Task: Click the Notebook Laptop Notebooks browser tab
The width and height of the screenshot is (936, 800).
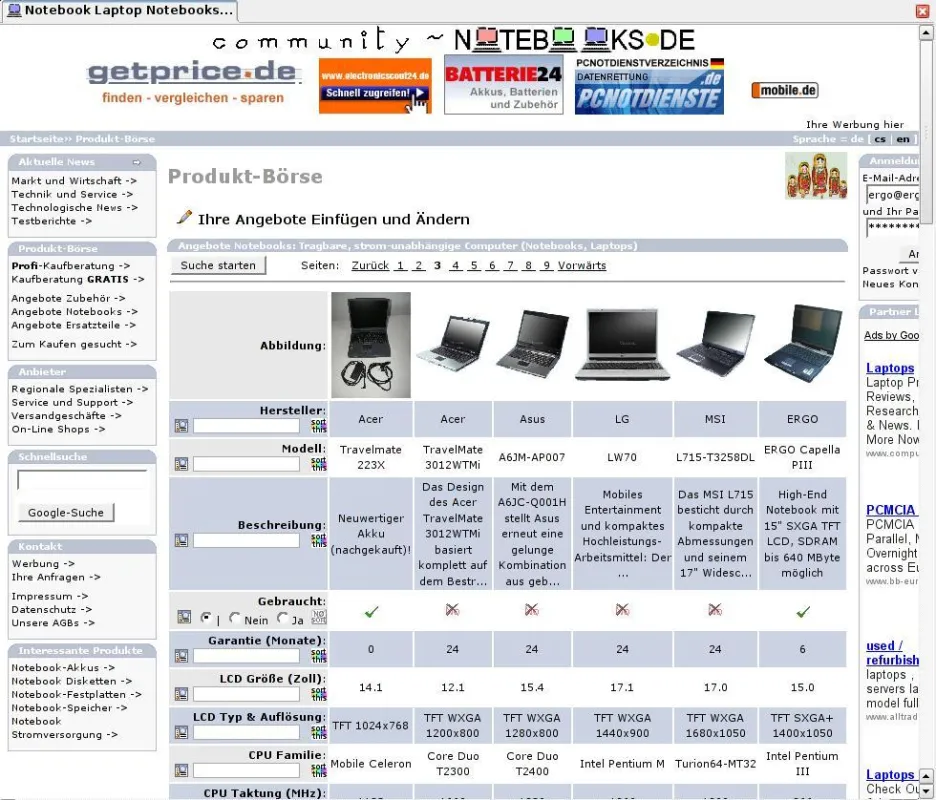Action: tap(120, 10)
